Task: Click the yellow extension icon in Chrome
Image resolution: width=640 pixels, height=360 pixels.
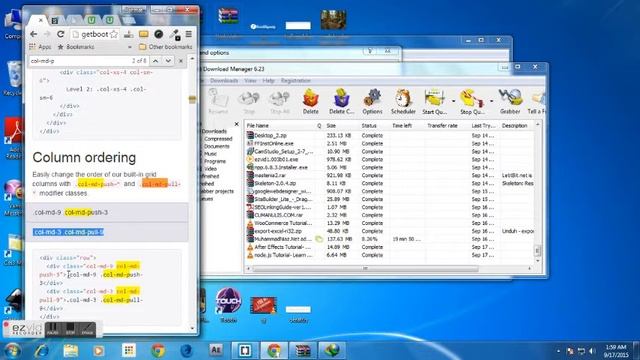Action: 143,34
